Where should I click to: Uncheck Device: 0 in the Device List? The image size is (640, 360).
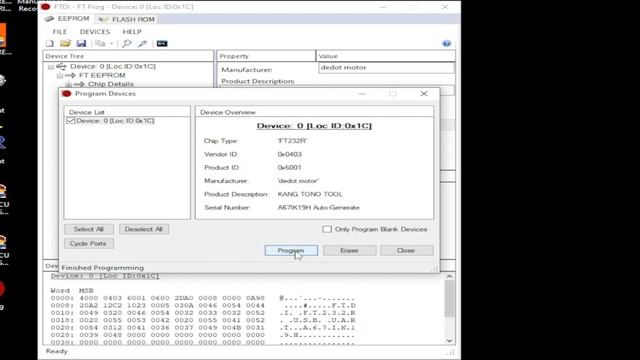(70, 121)
